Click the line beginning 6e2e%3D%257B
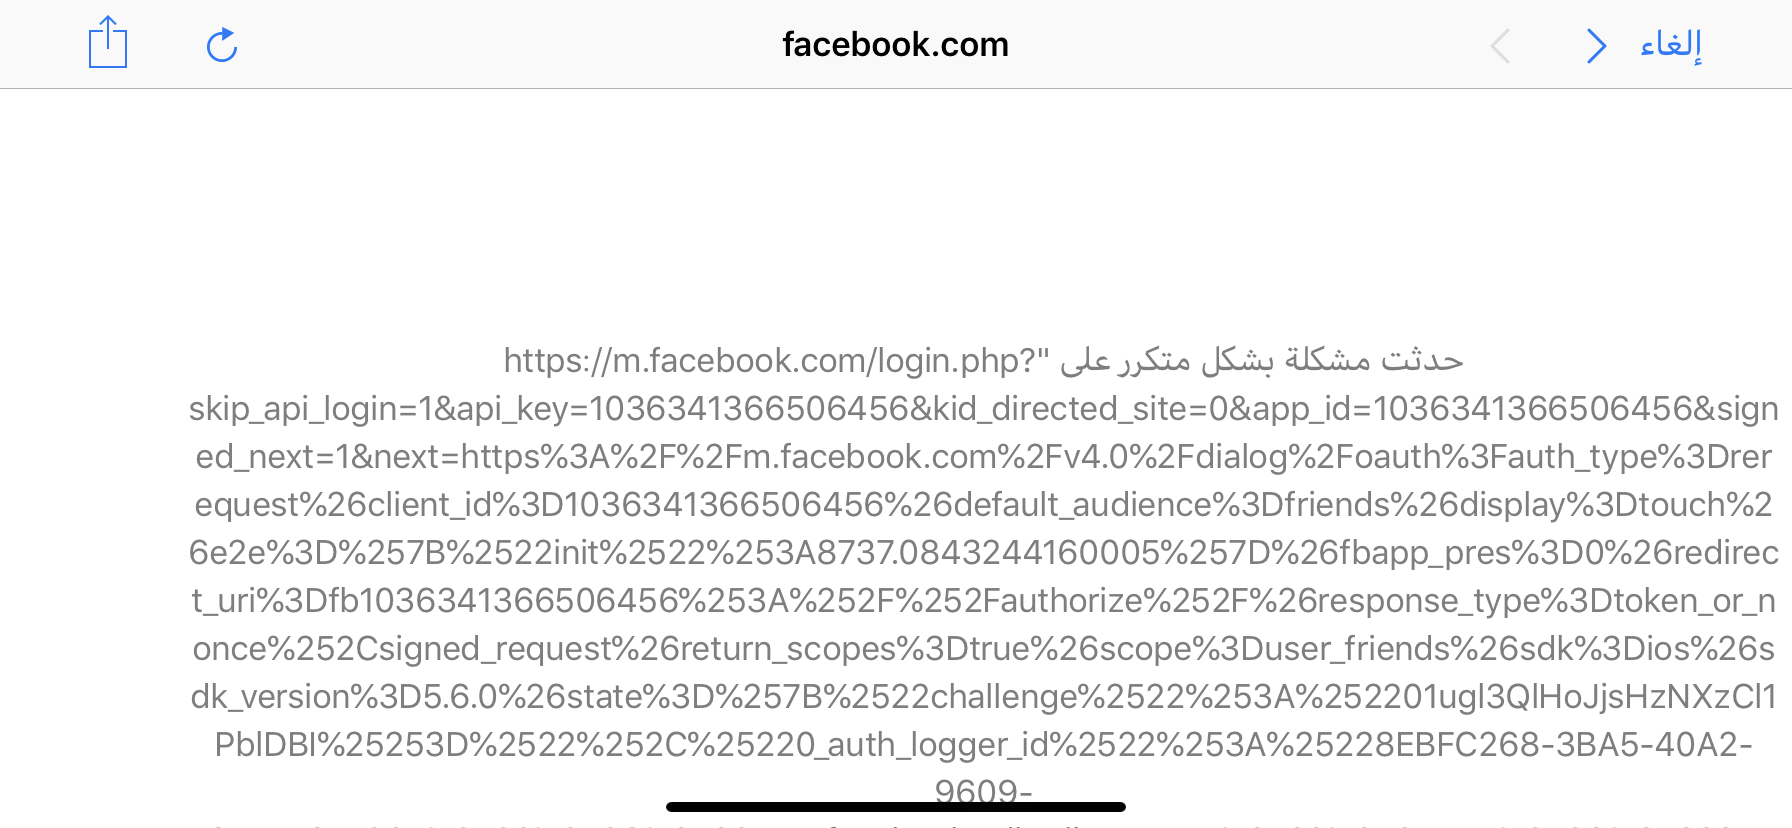The width and height of the screenshot is (1792, 828). [984, 552]
